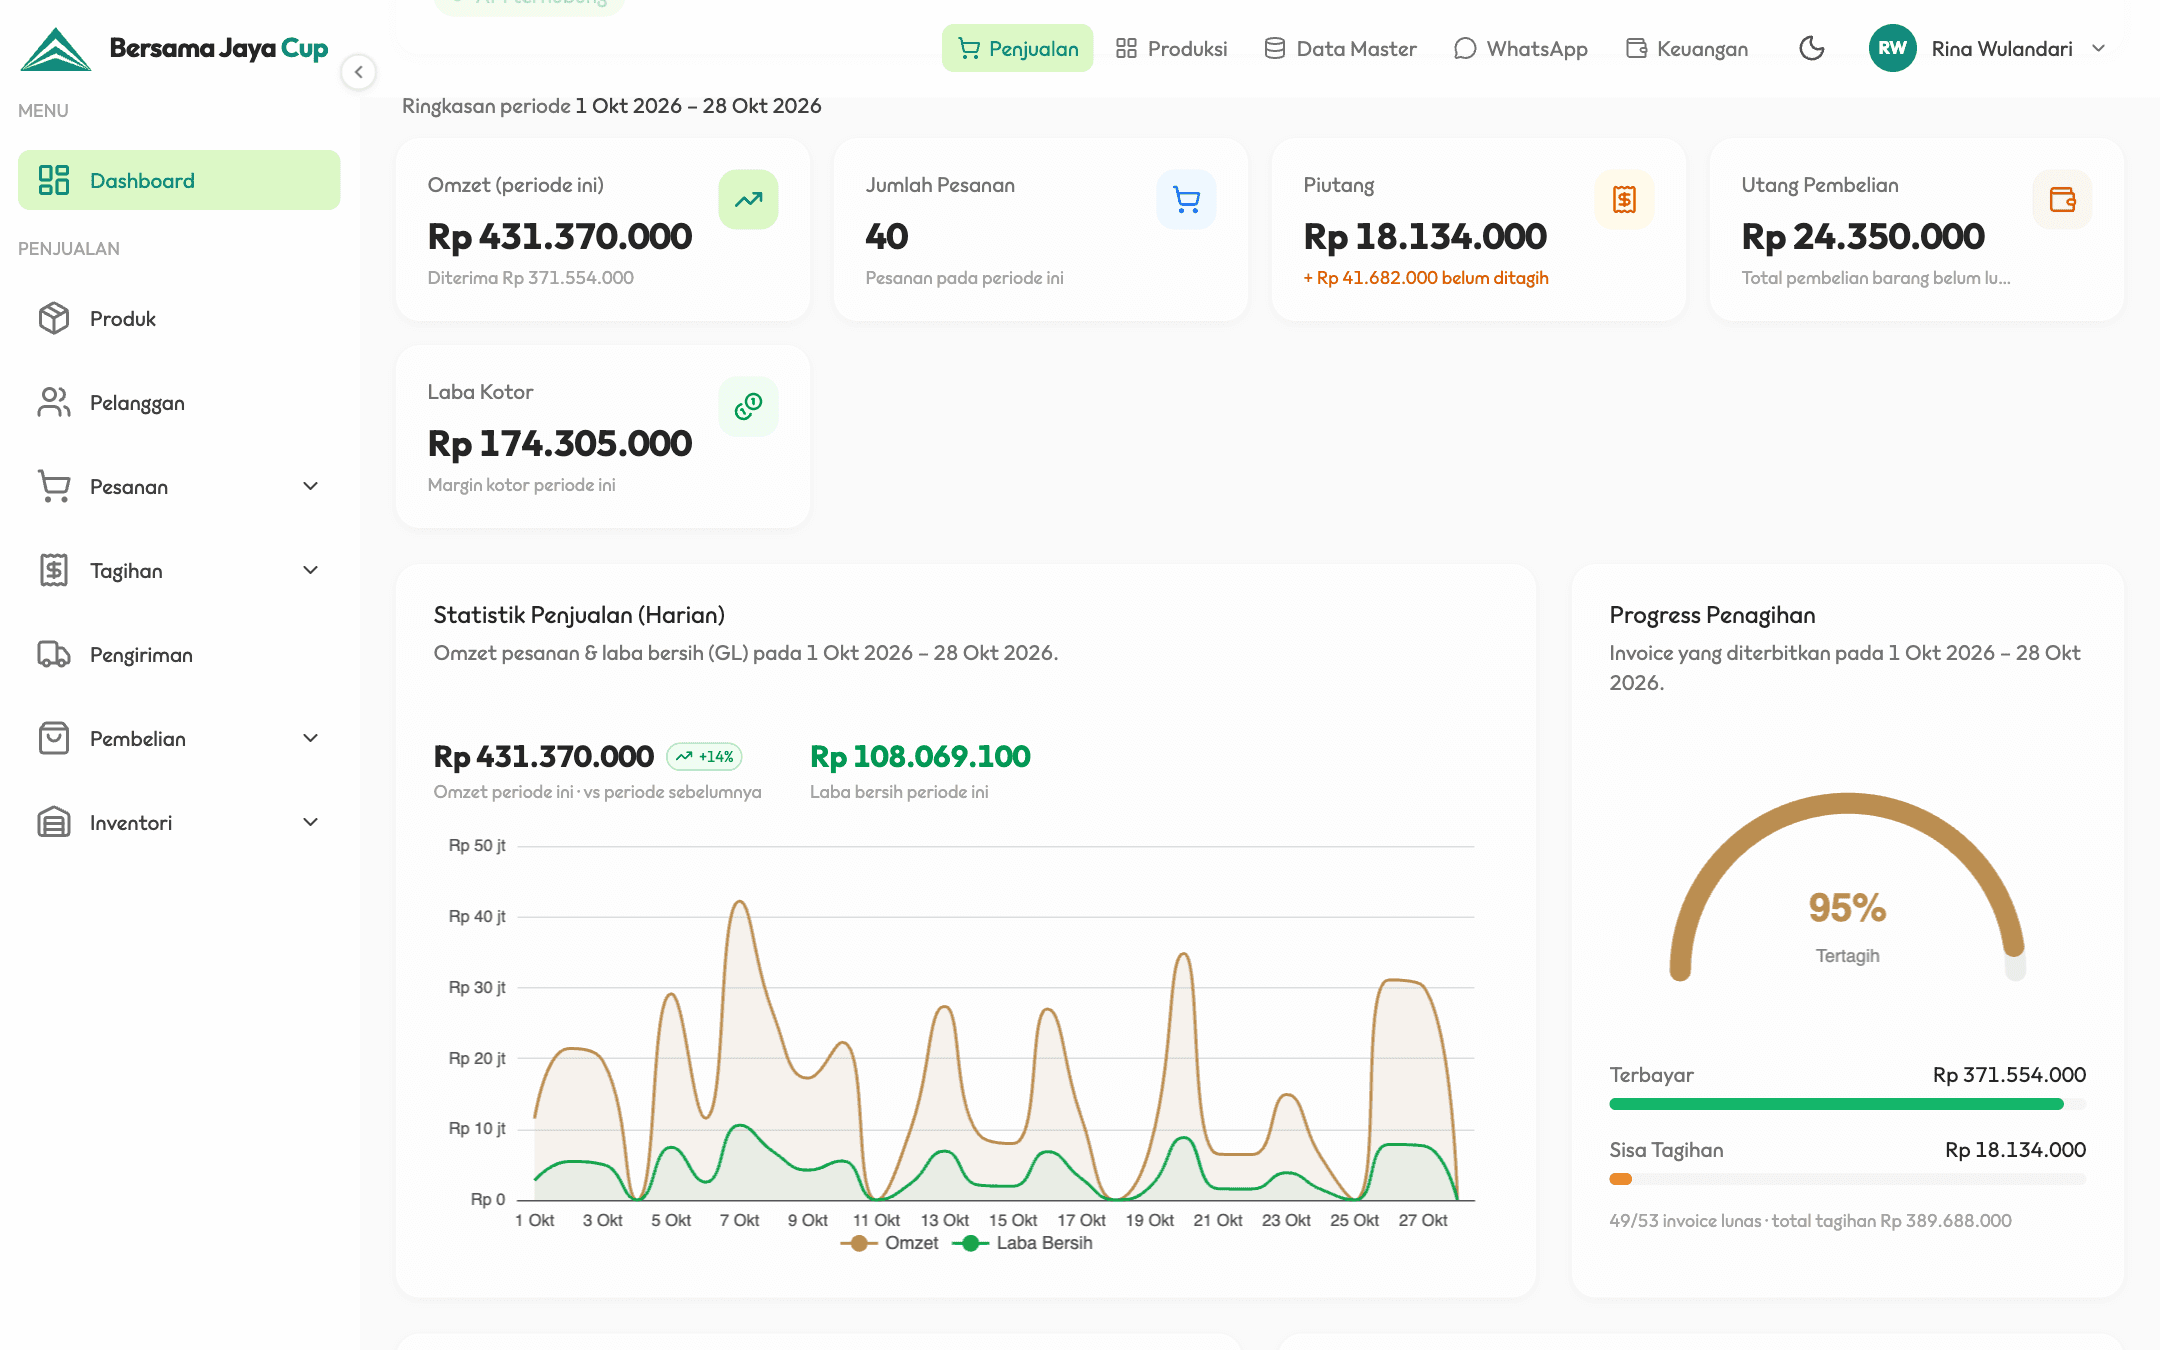Click the Rp 108.069.100 laba bersih figure

point(920,757)
